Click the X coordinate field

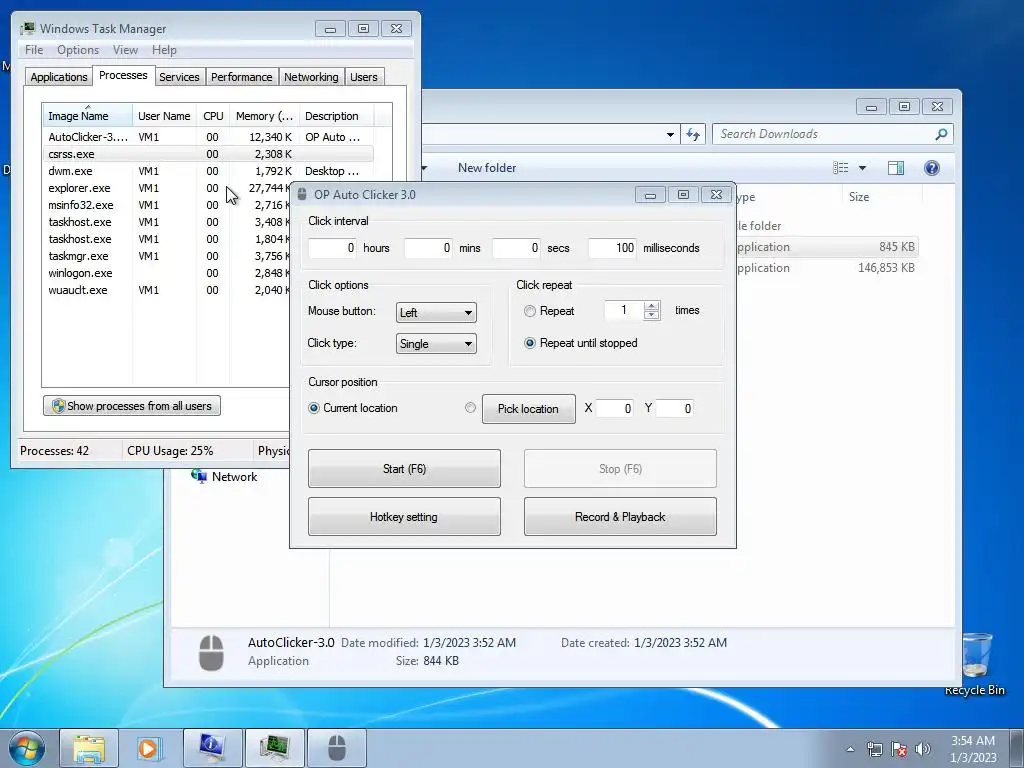point(615,409)
